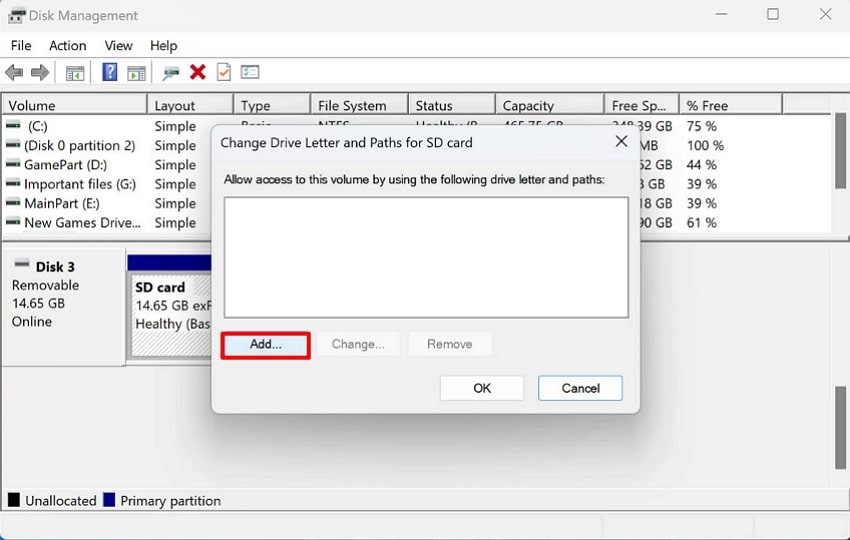Viewport: 850px width, 540px height.
Task: Select the Important files (G:) volume
Action: click(80, 184)
